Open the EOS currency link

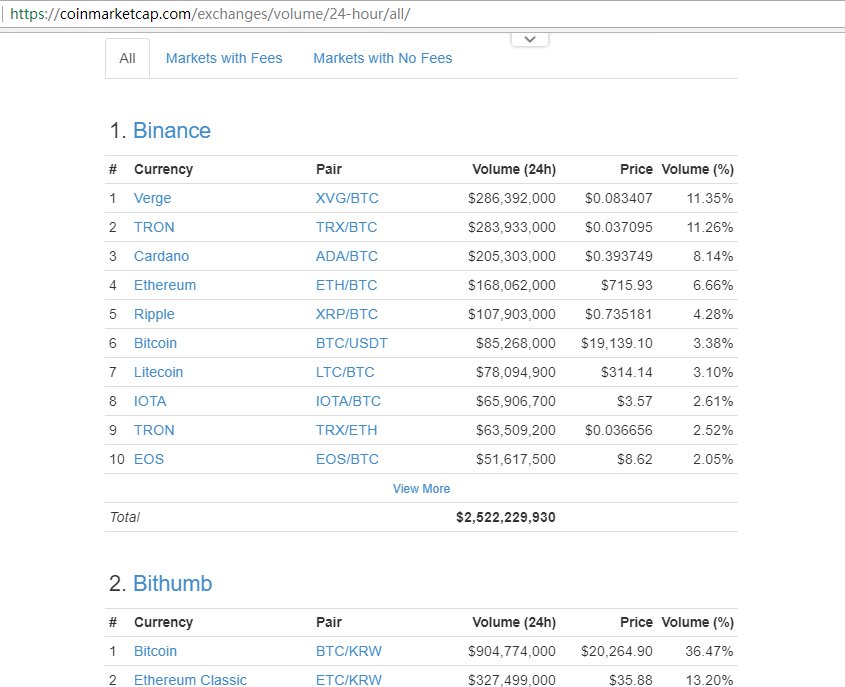149,460
